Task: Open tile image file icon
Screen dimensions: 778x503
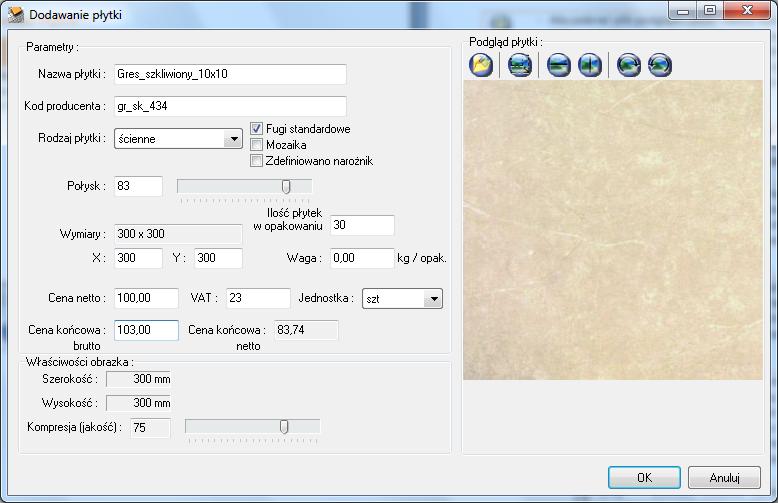Action: point(481,65)
